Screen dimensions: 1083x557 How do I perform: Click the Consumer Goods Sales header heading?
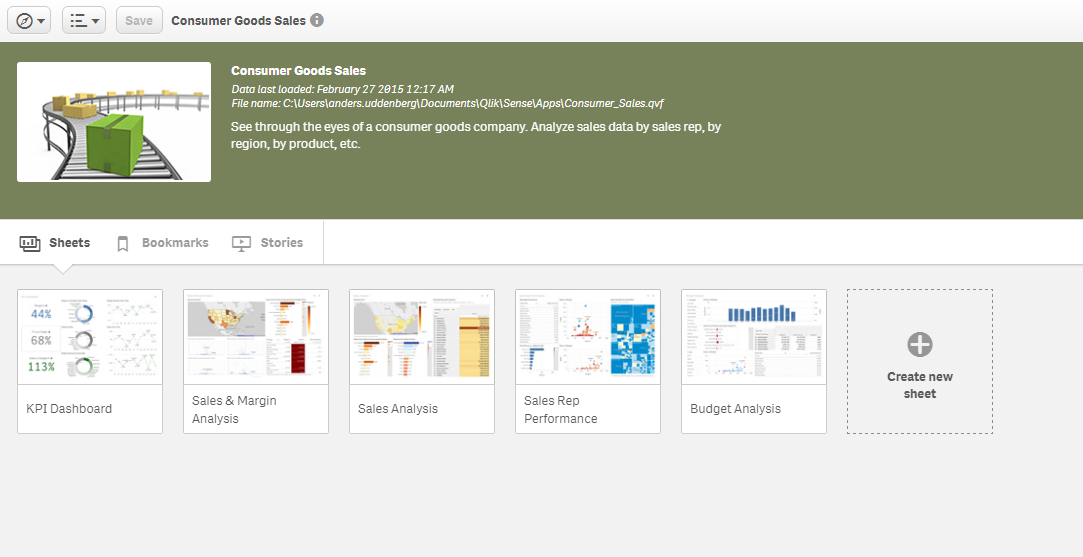tap(298, 70)
